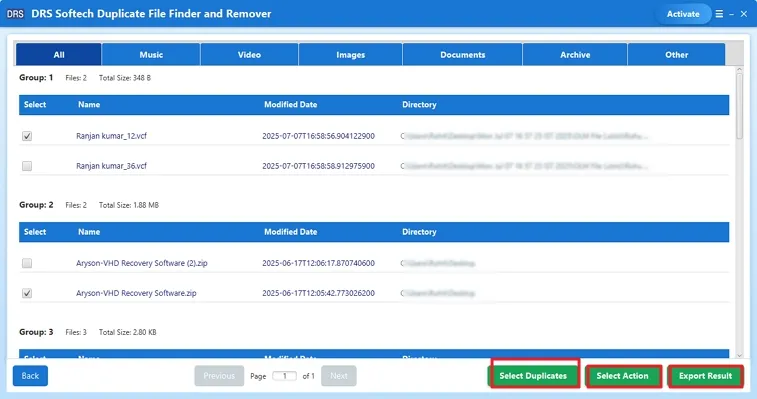Image resolution: width=757 pixels, height=399 pixels.
Task: Click Group 2 Name column header
Action: (x=89, y=232)
